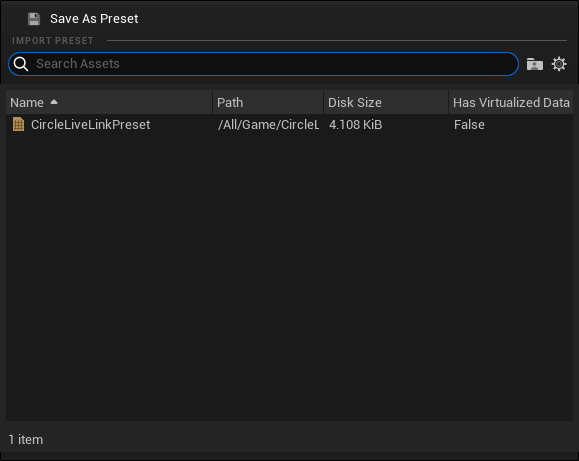
Task: Click the Import Preset section heading
Action: pos(53,41)
